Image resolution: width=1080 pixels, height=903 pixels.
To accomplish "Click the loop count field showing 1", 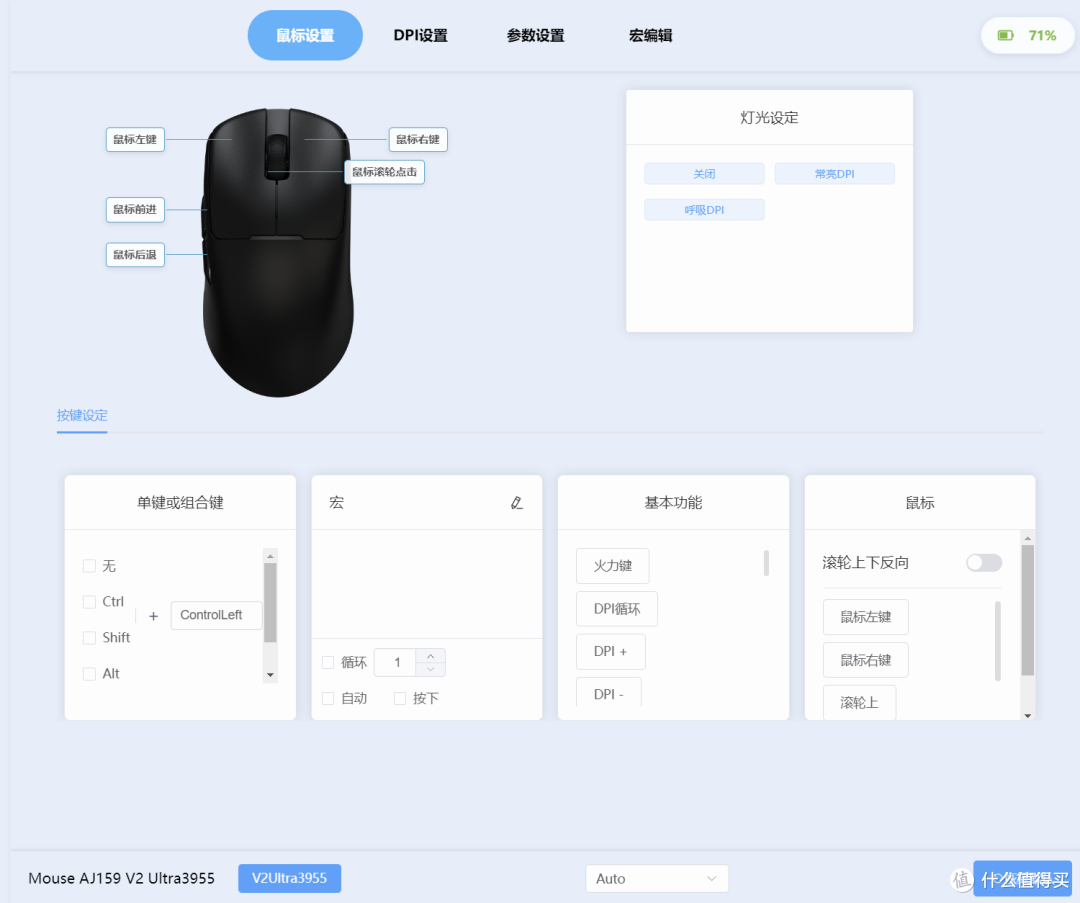I will pos(396,663).
